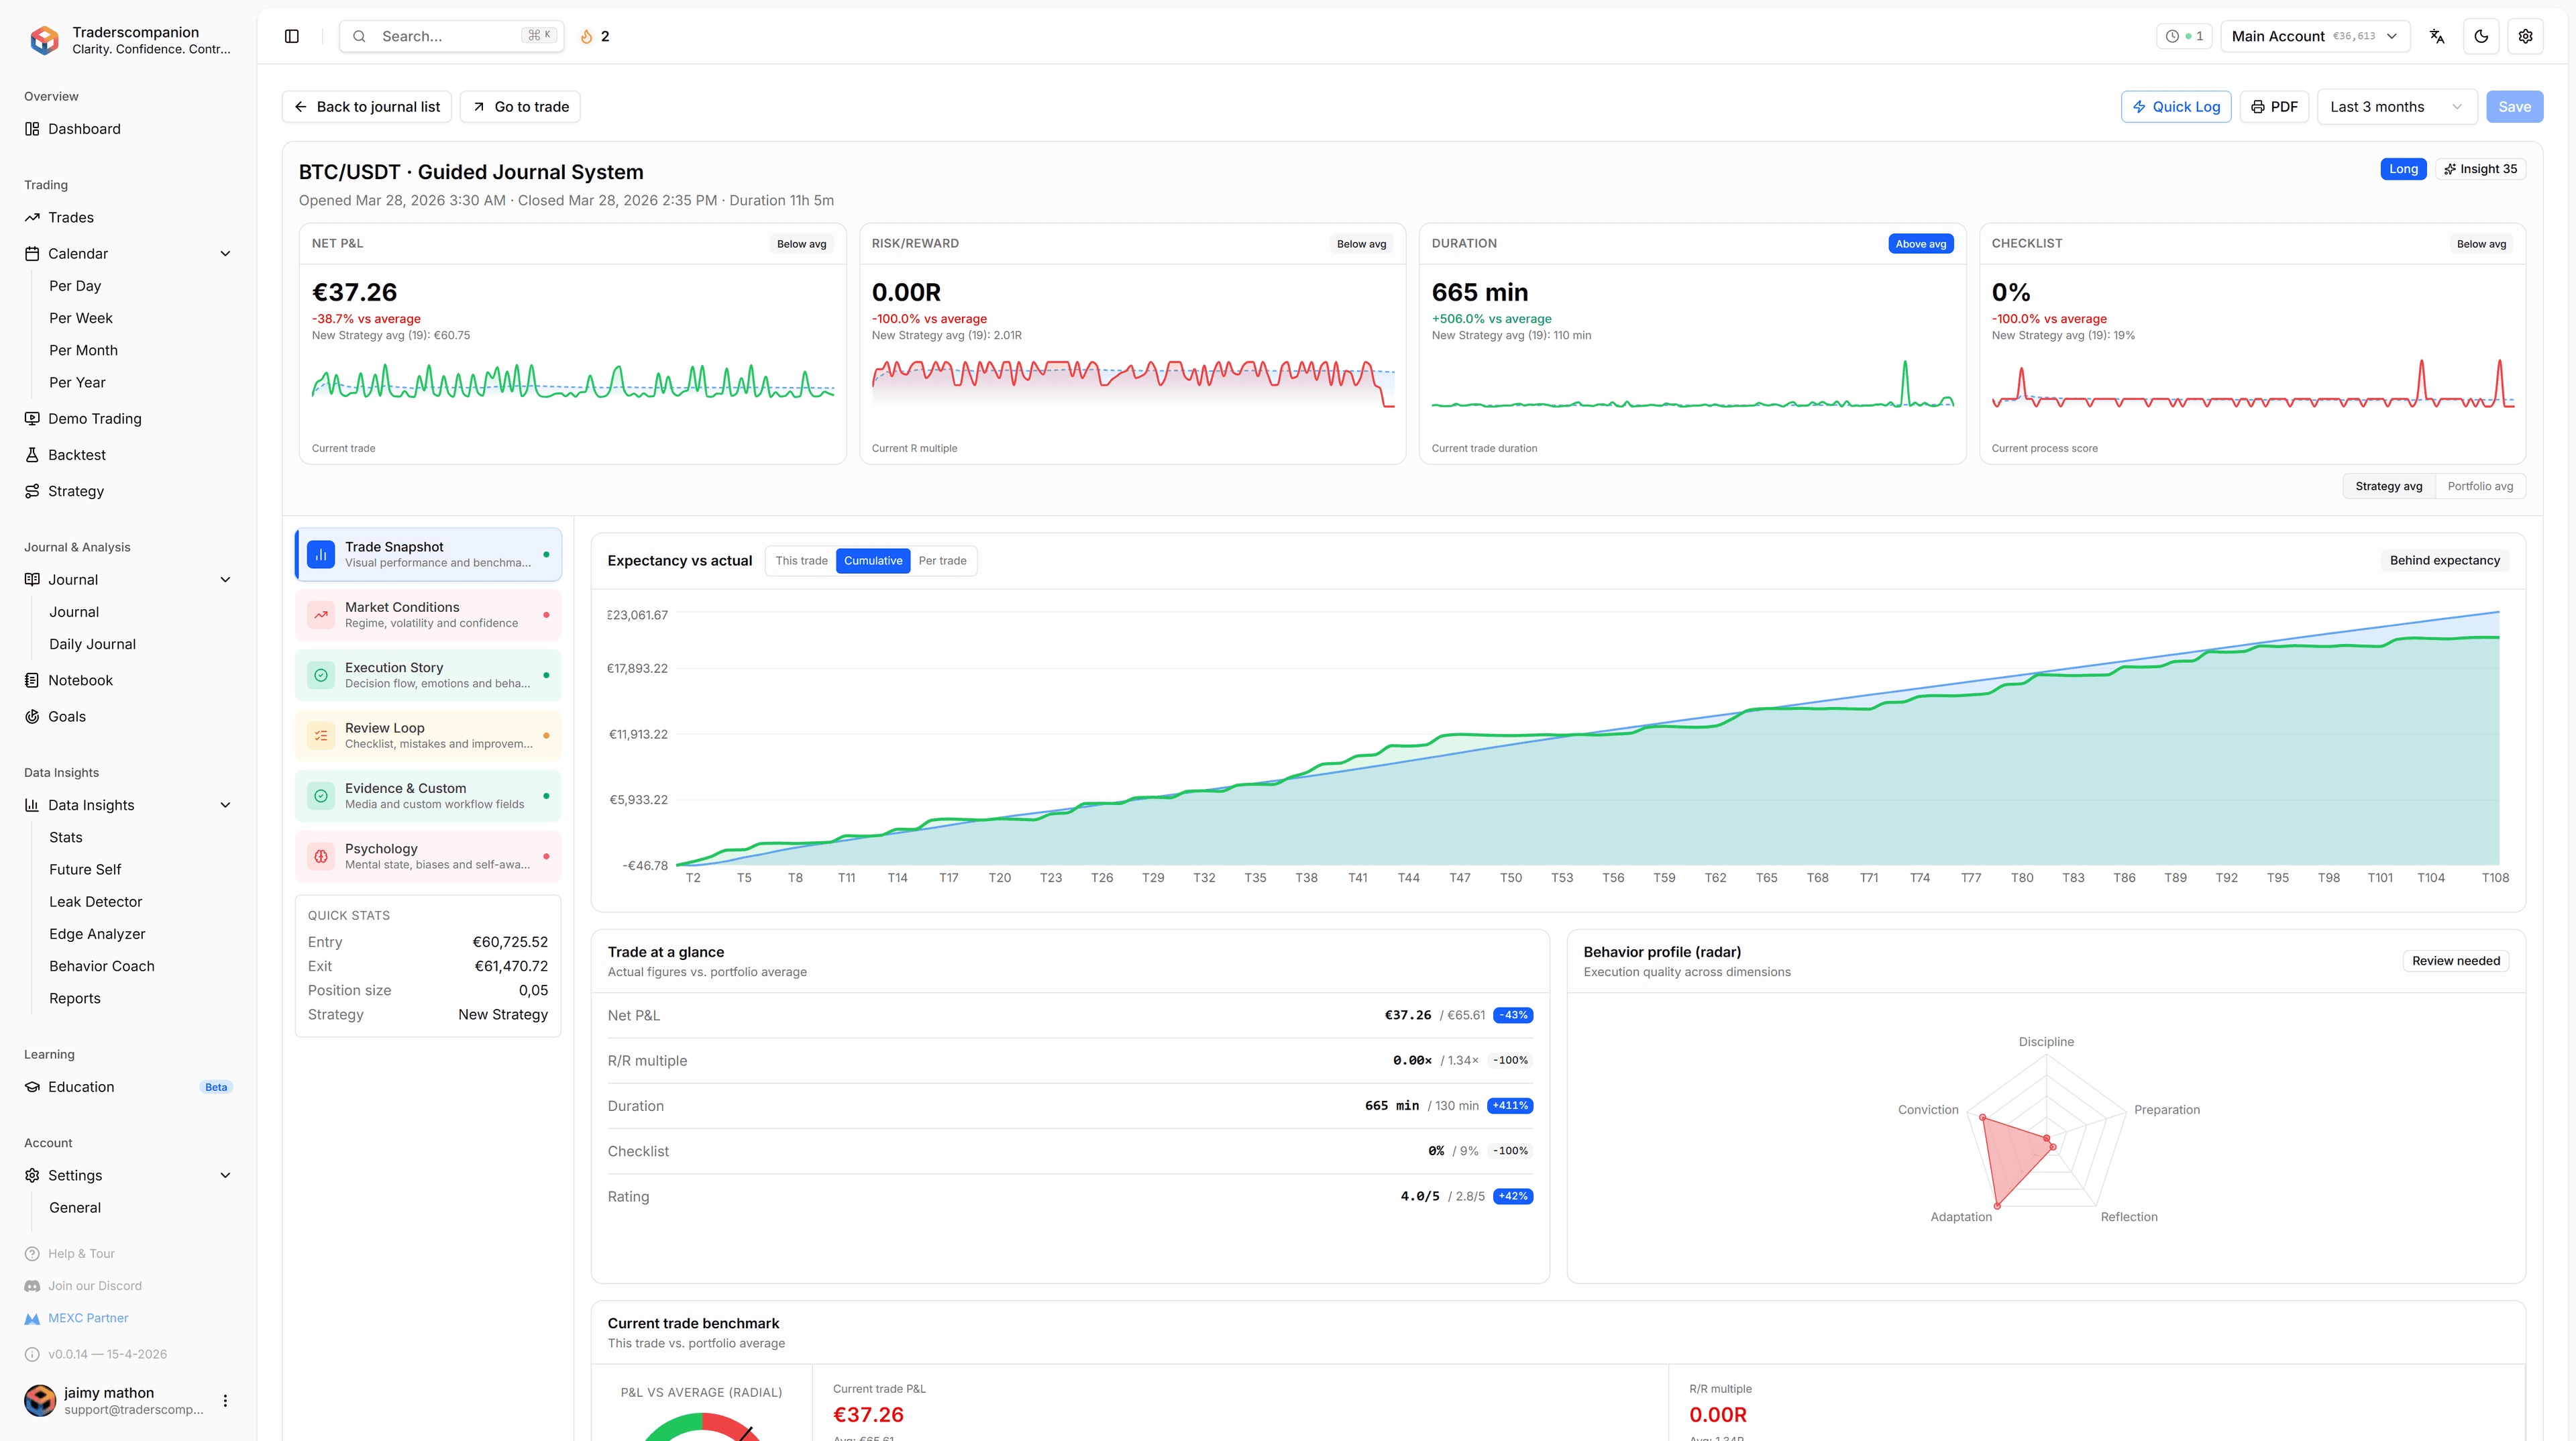Open the clock status indicator
The height and width of the screenshot is (1441, 2576).
click(2184, 36)
